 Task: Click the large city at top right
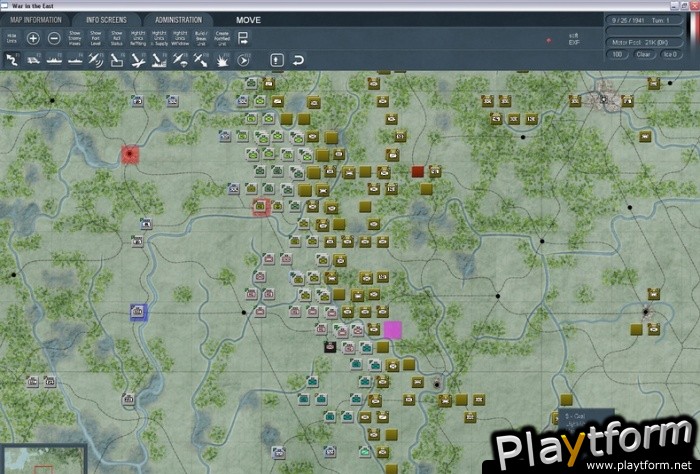[x=604, y=98]
